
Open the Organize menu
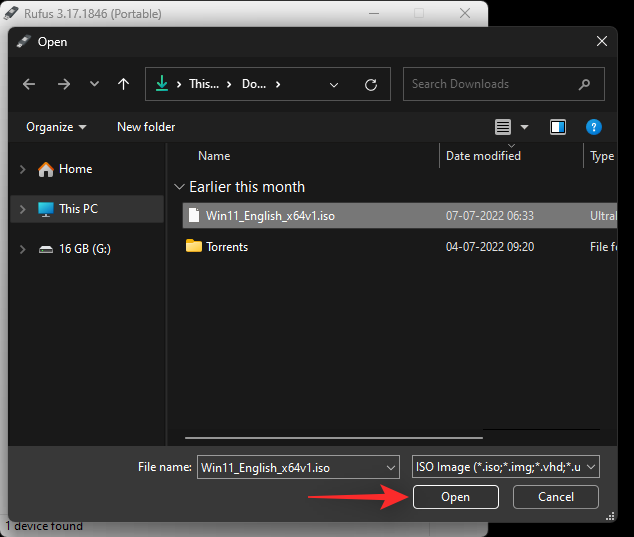[56, 127]
